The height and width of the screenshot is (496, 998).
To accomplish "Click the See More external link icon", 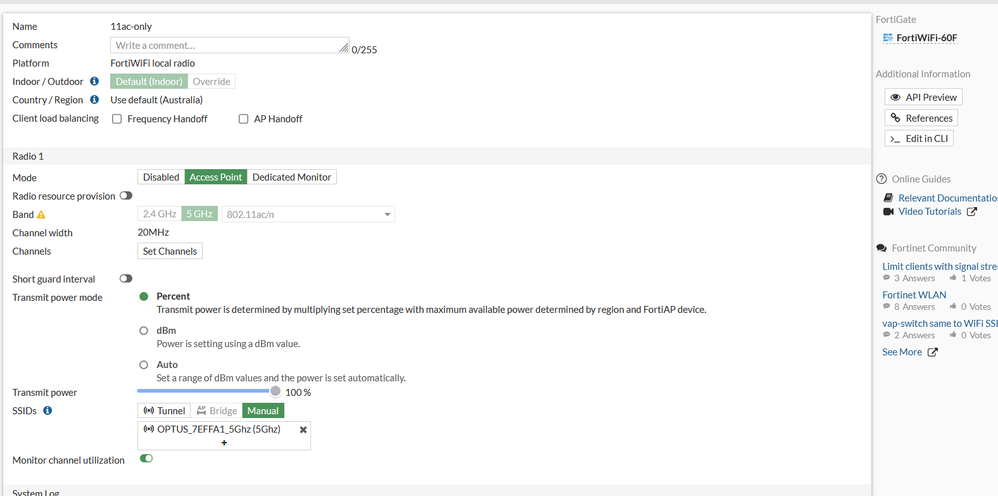I will coord(933,353).
